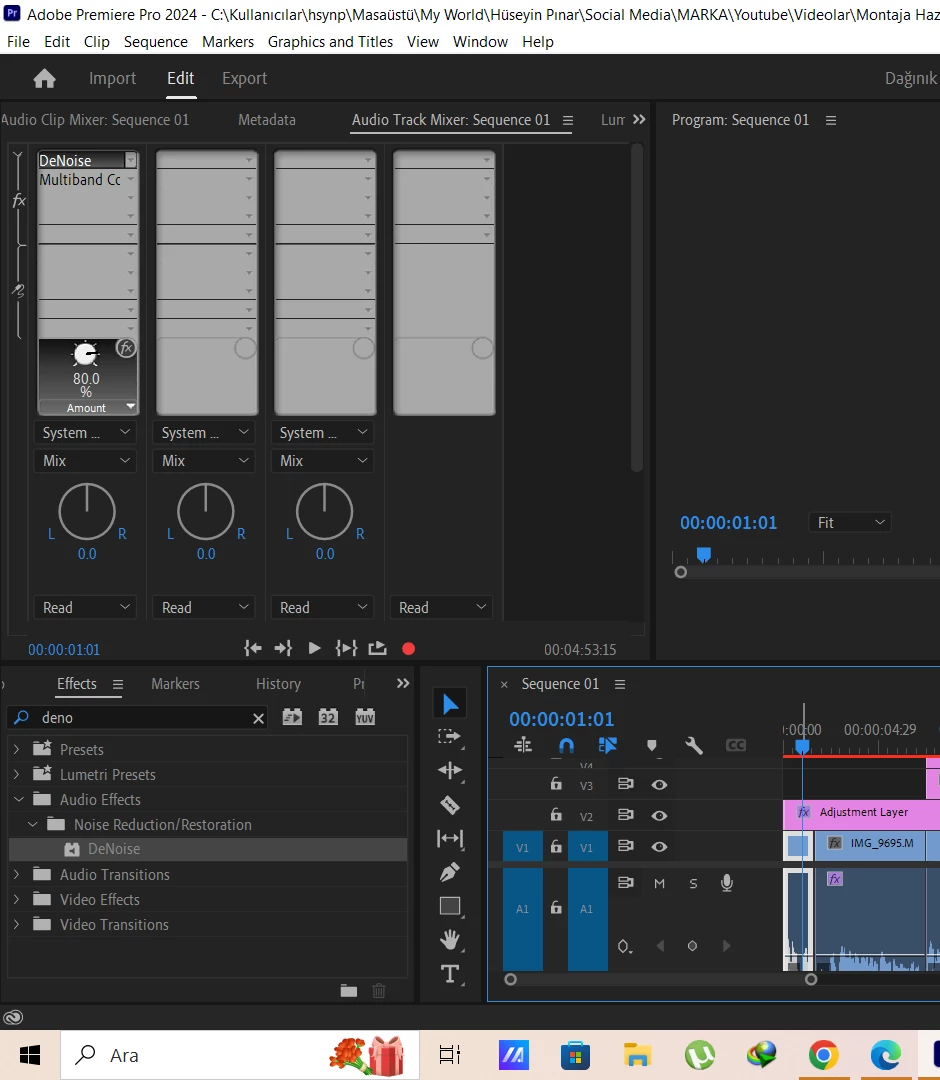The width and height of the screenshot is (940, 1080).
Task: Solo the A1 audio track
Action: coord(693,883)
